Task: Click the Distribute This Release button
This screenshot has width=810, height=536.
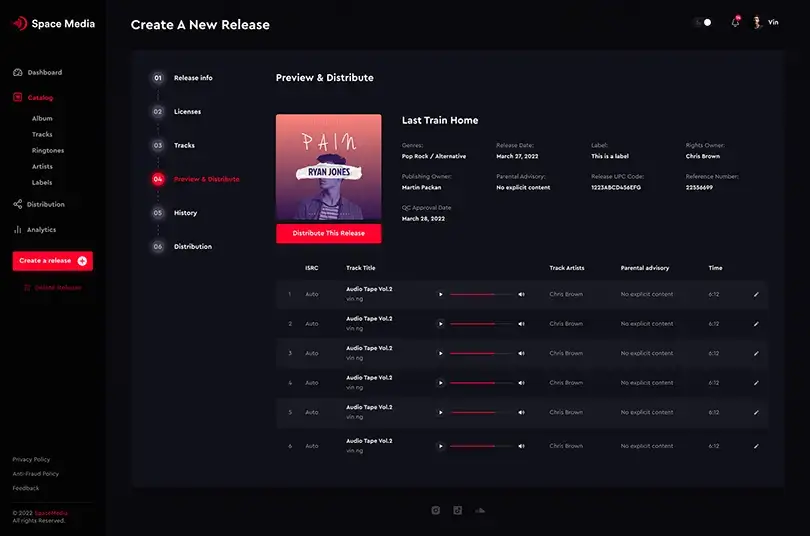Action: [x=329, y=233]
